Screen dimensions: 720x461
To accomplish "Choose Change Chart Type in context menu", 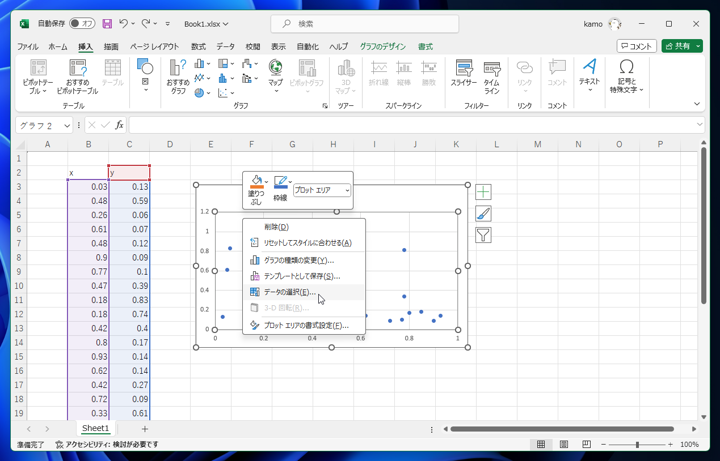I will click(x=304, y=260).
